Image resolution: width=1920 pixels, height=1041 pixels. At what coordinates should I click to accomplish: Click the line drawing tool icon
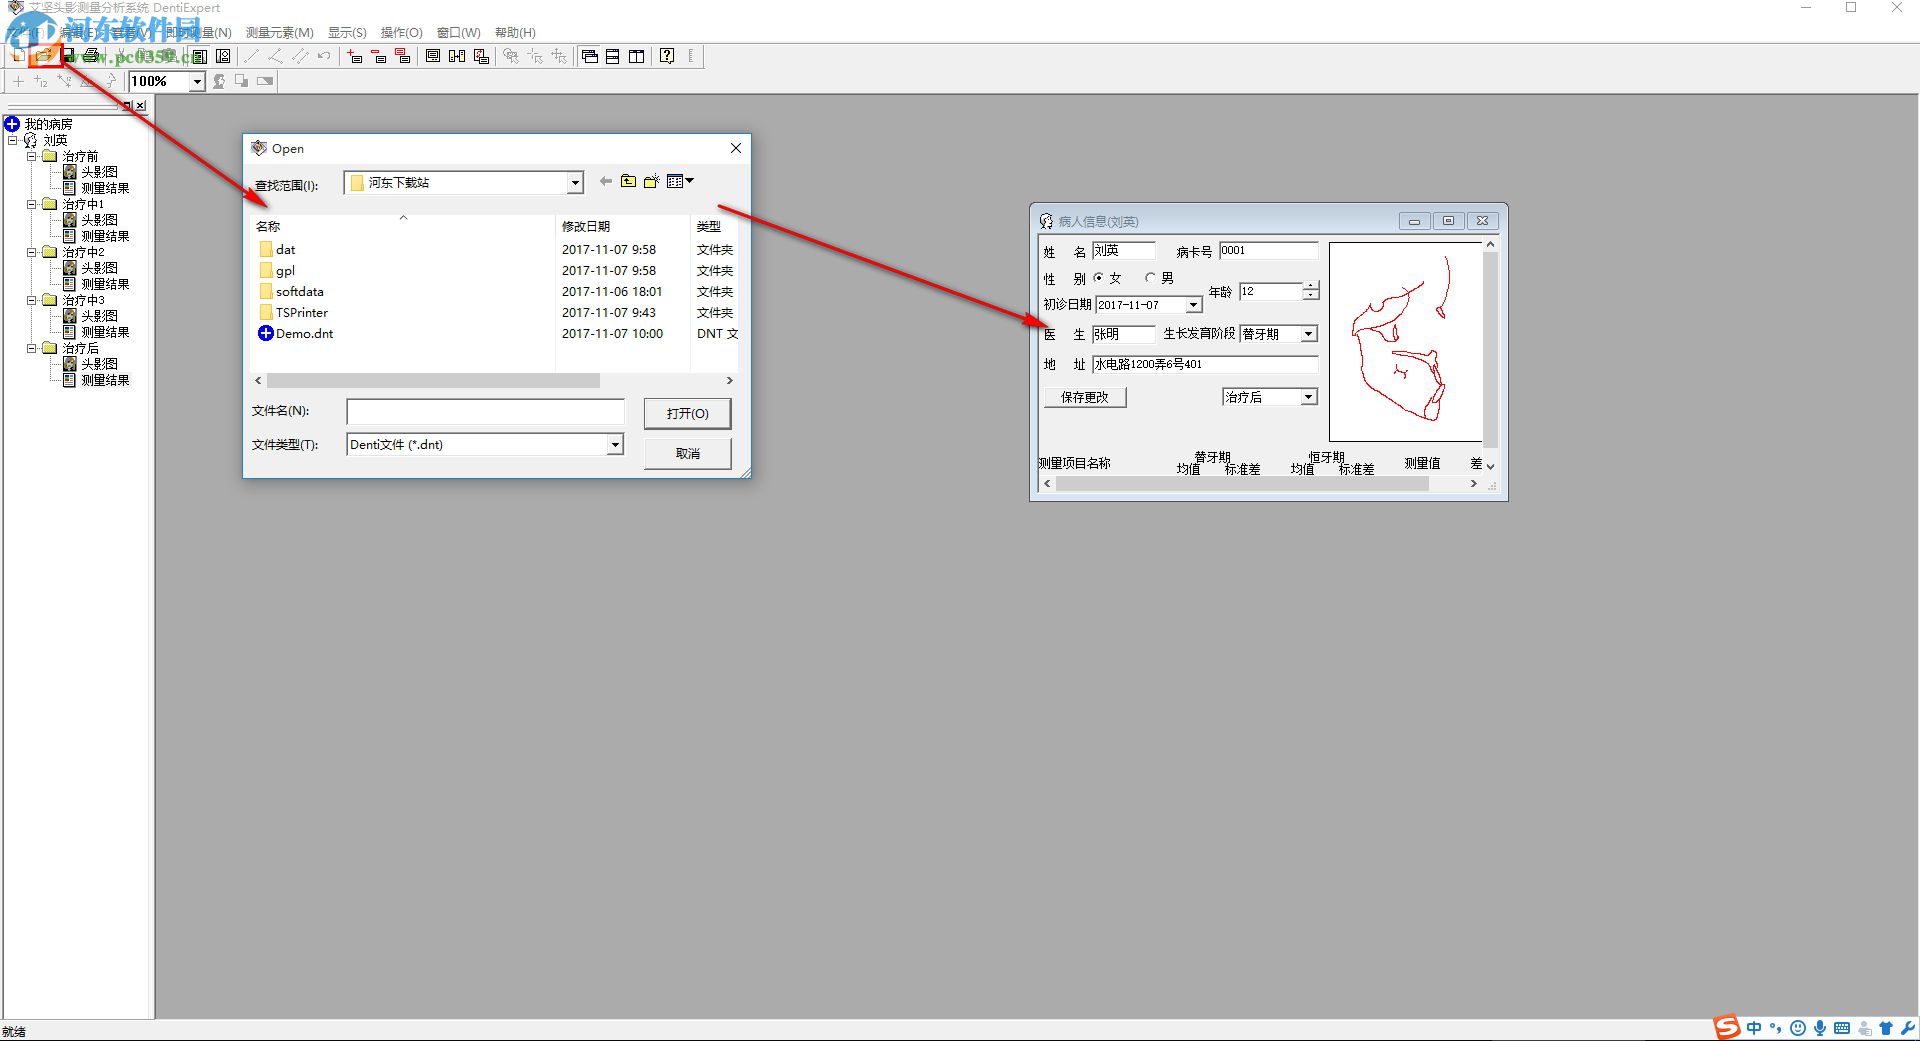251,56
